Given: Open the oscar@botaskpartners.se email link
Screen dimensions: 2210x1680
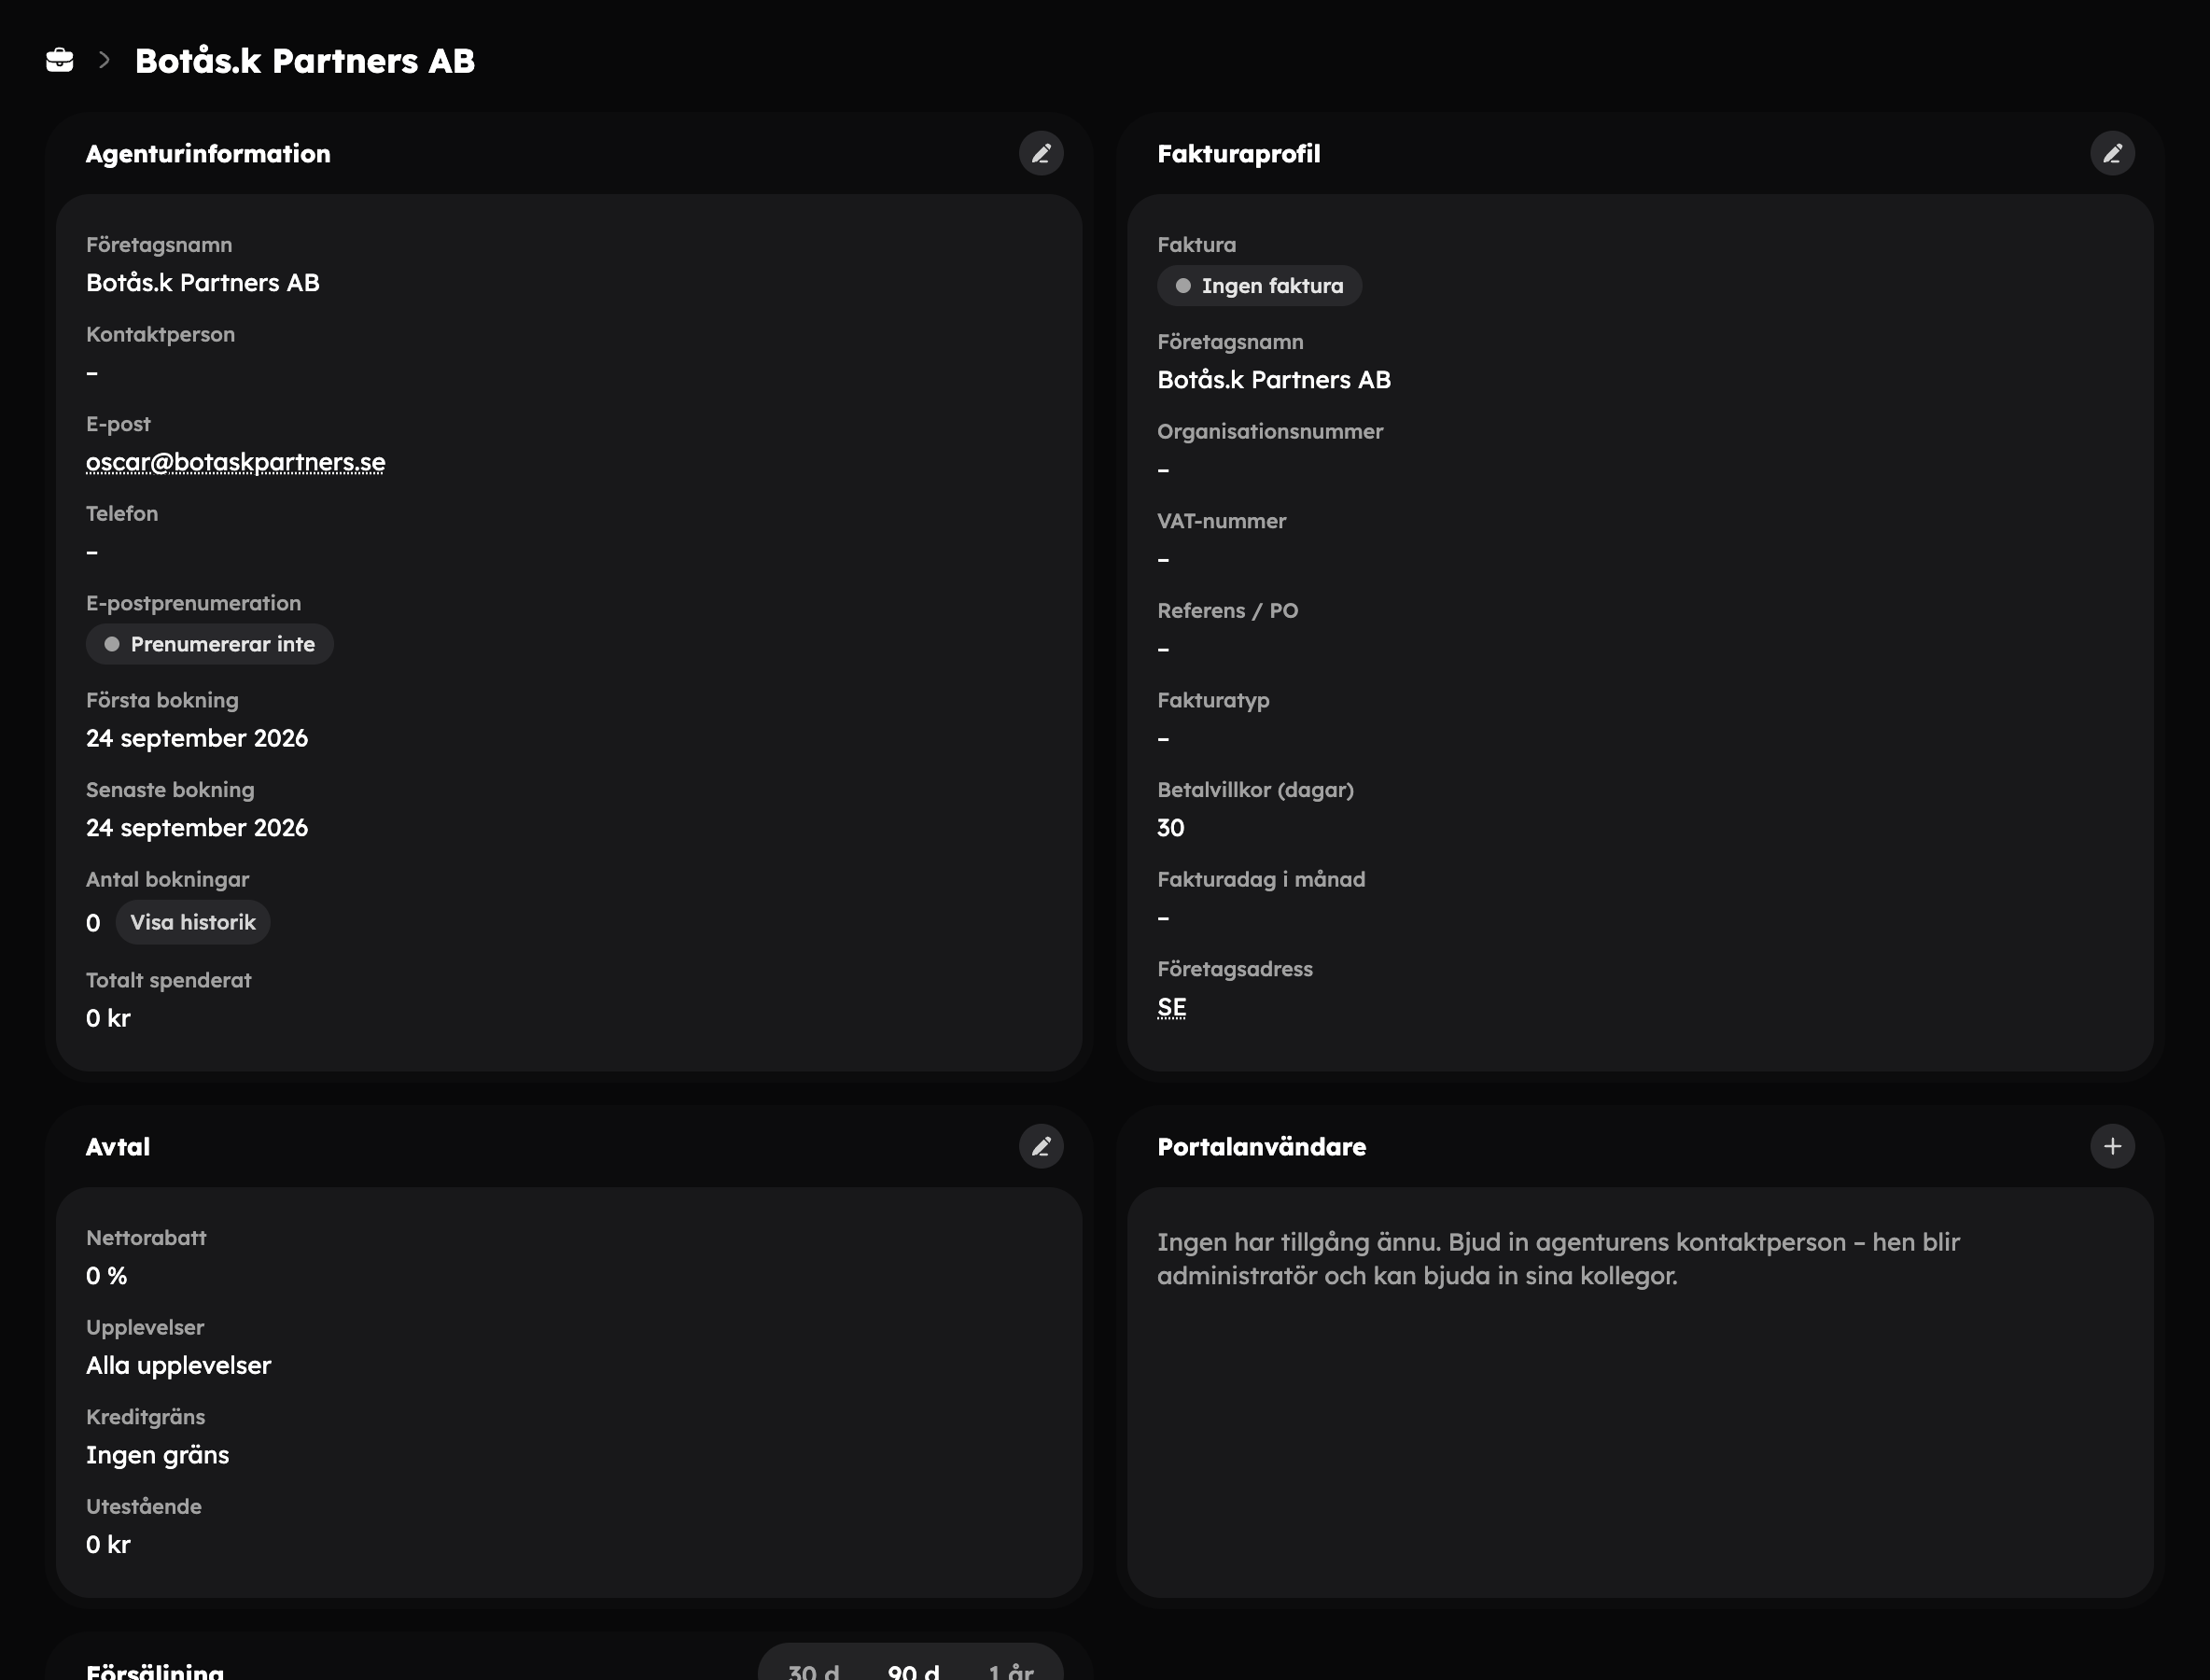Looking at the screenshot, I should pos(236,462).
